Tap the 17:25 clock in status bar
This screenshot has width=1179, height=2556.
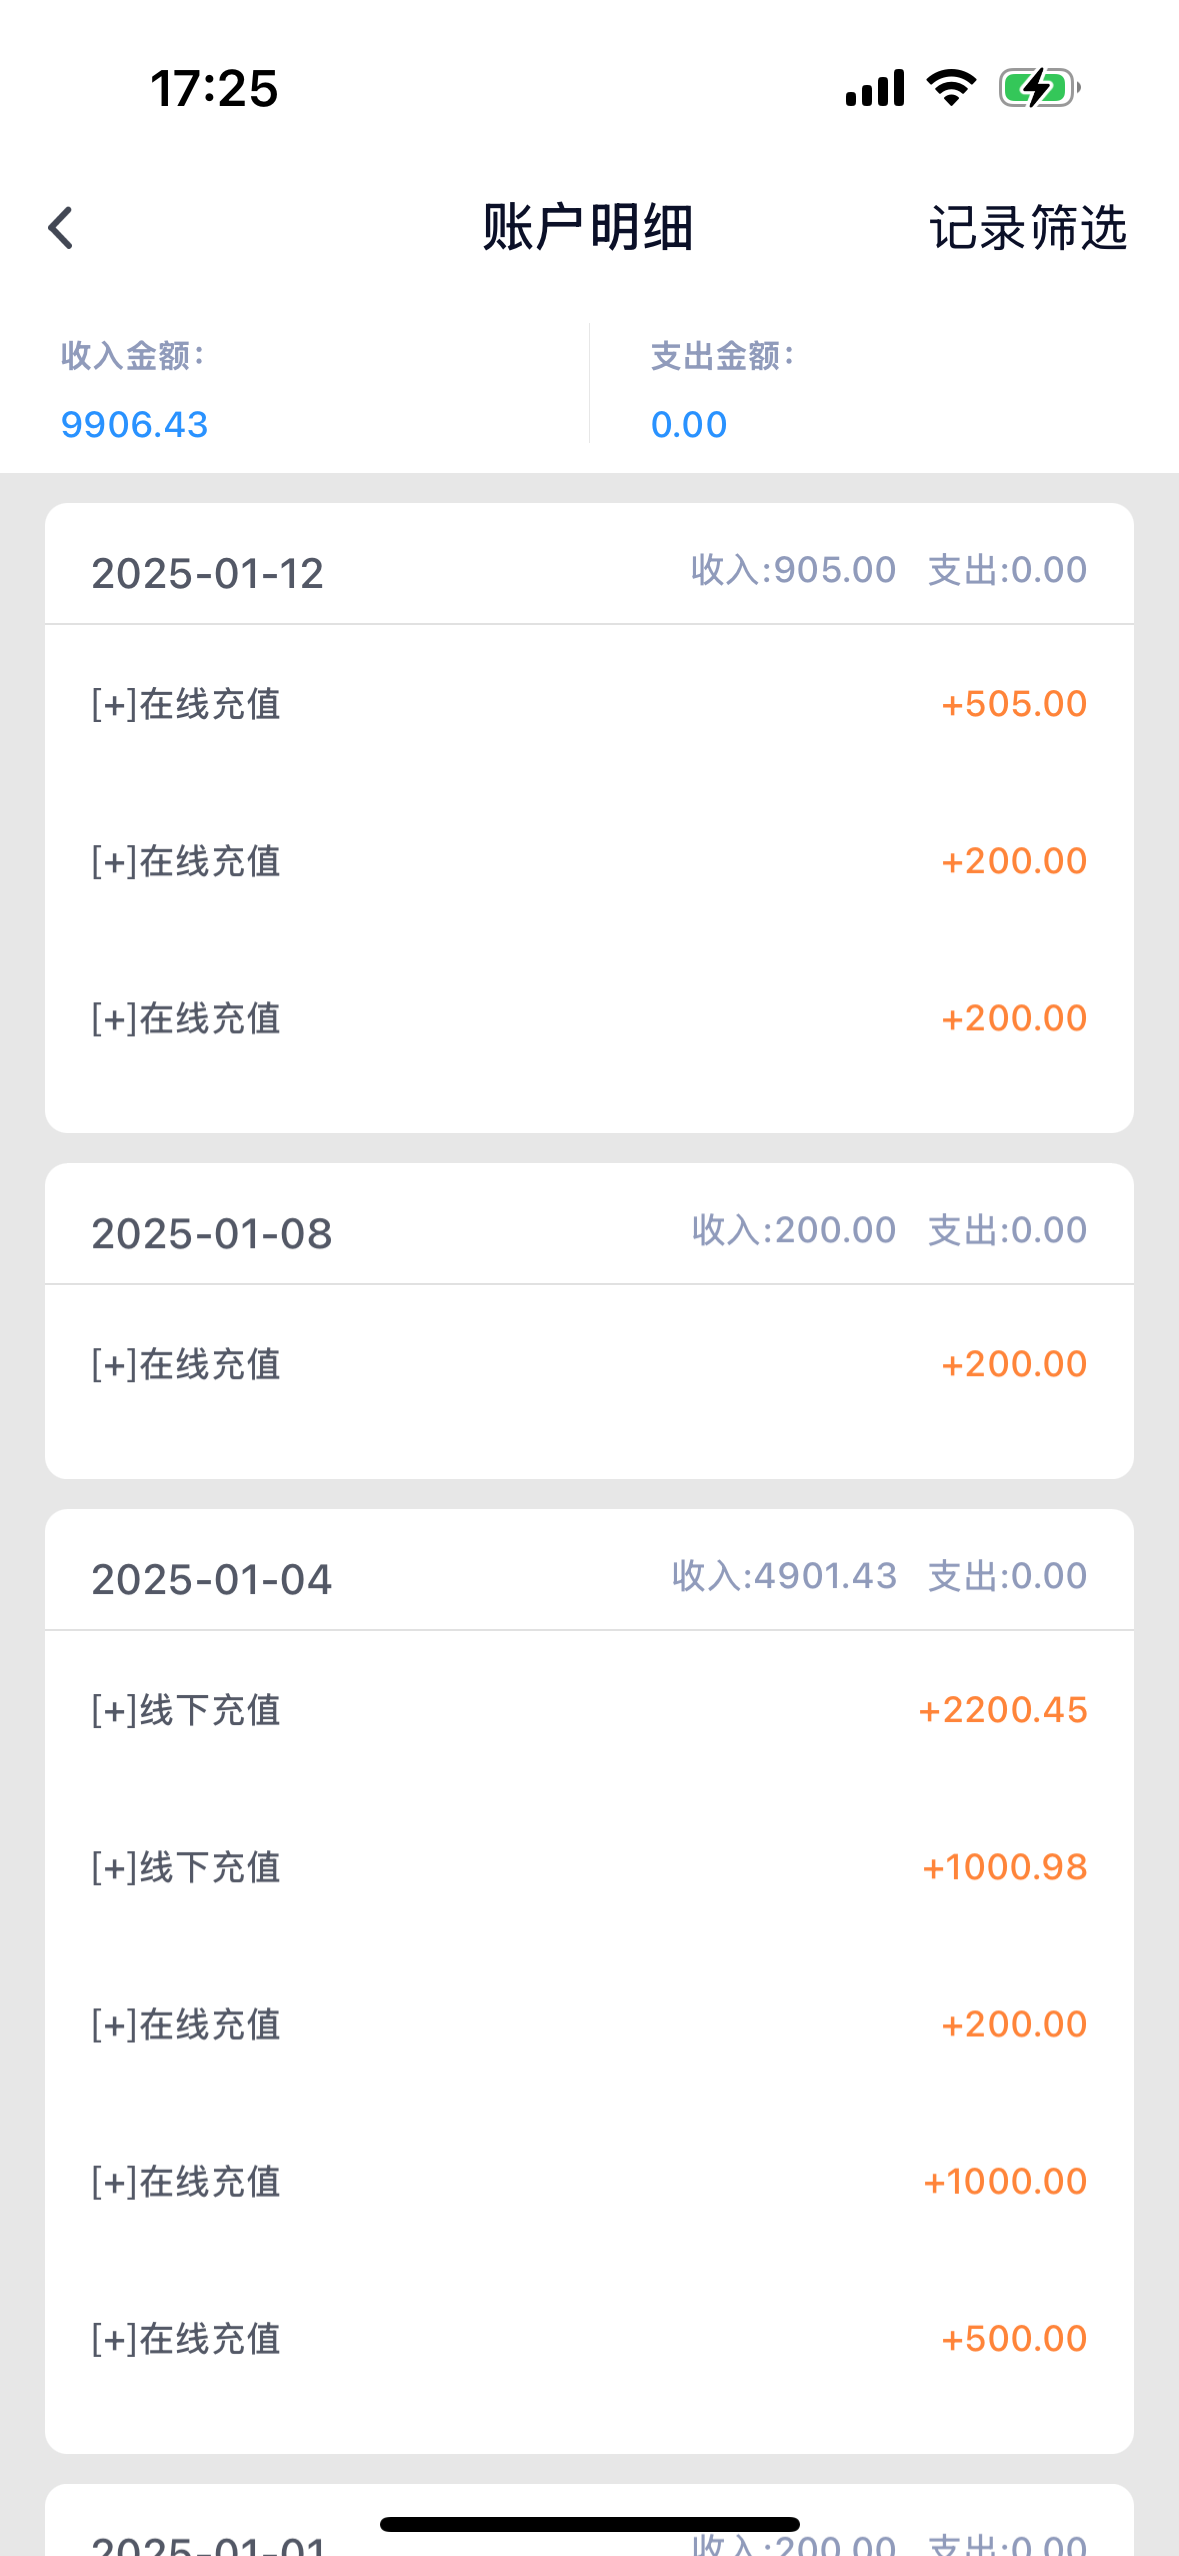214,88
